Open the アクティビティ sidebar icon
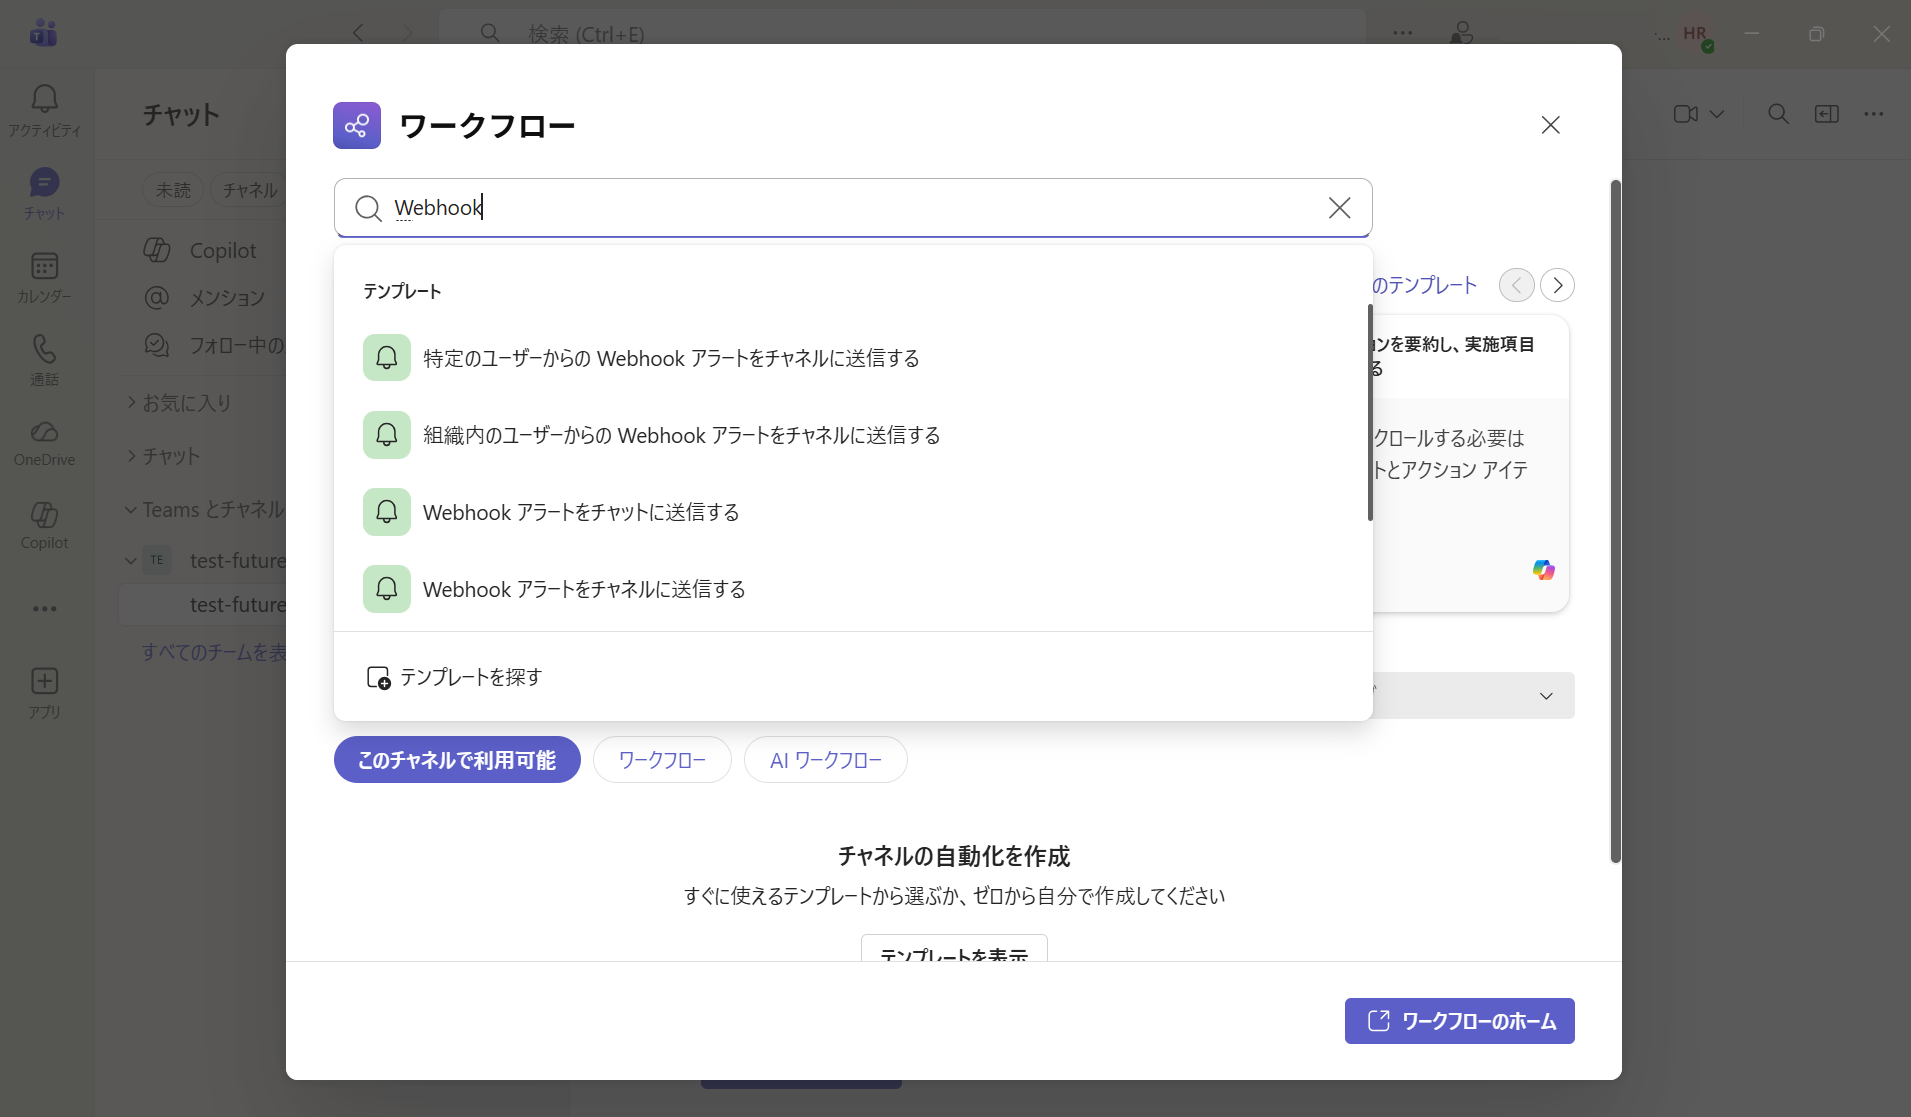The height and width of the screenshot is (1117, 1911). [x=44, y=105]
